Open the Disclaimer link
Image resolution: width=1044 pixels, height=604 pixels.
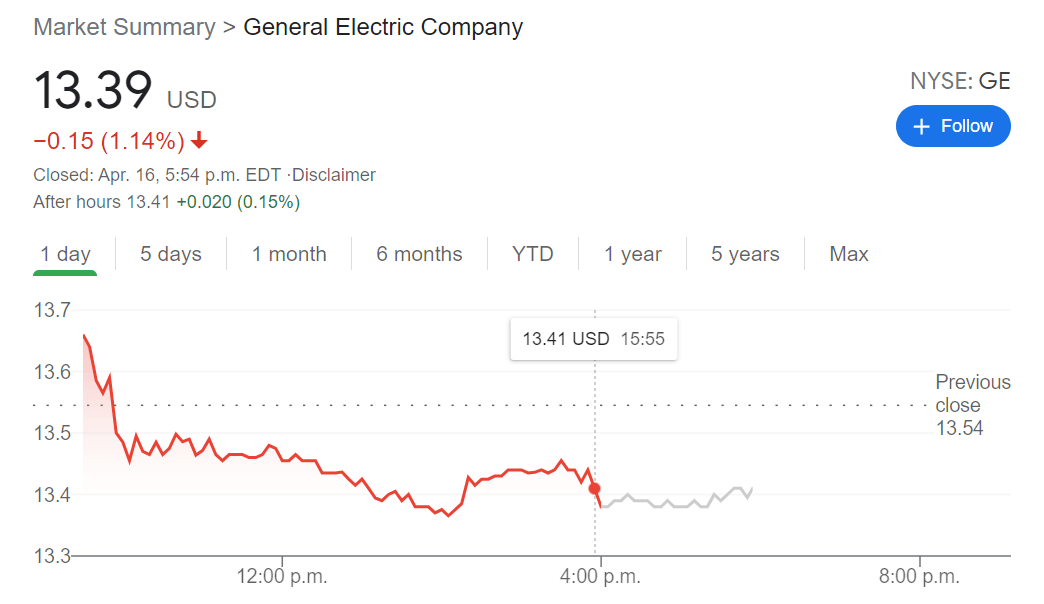334,175
